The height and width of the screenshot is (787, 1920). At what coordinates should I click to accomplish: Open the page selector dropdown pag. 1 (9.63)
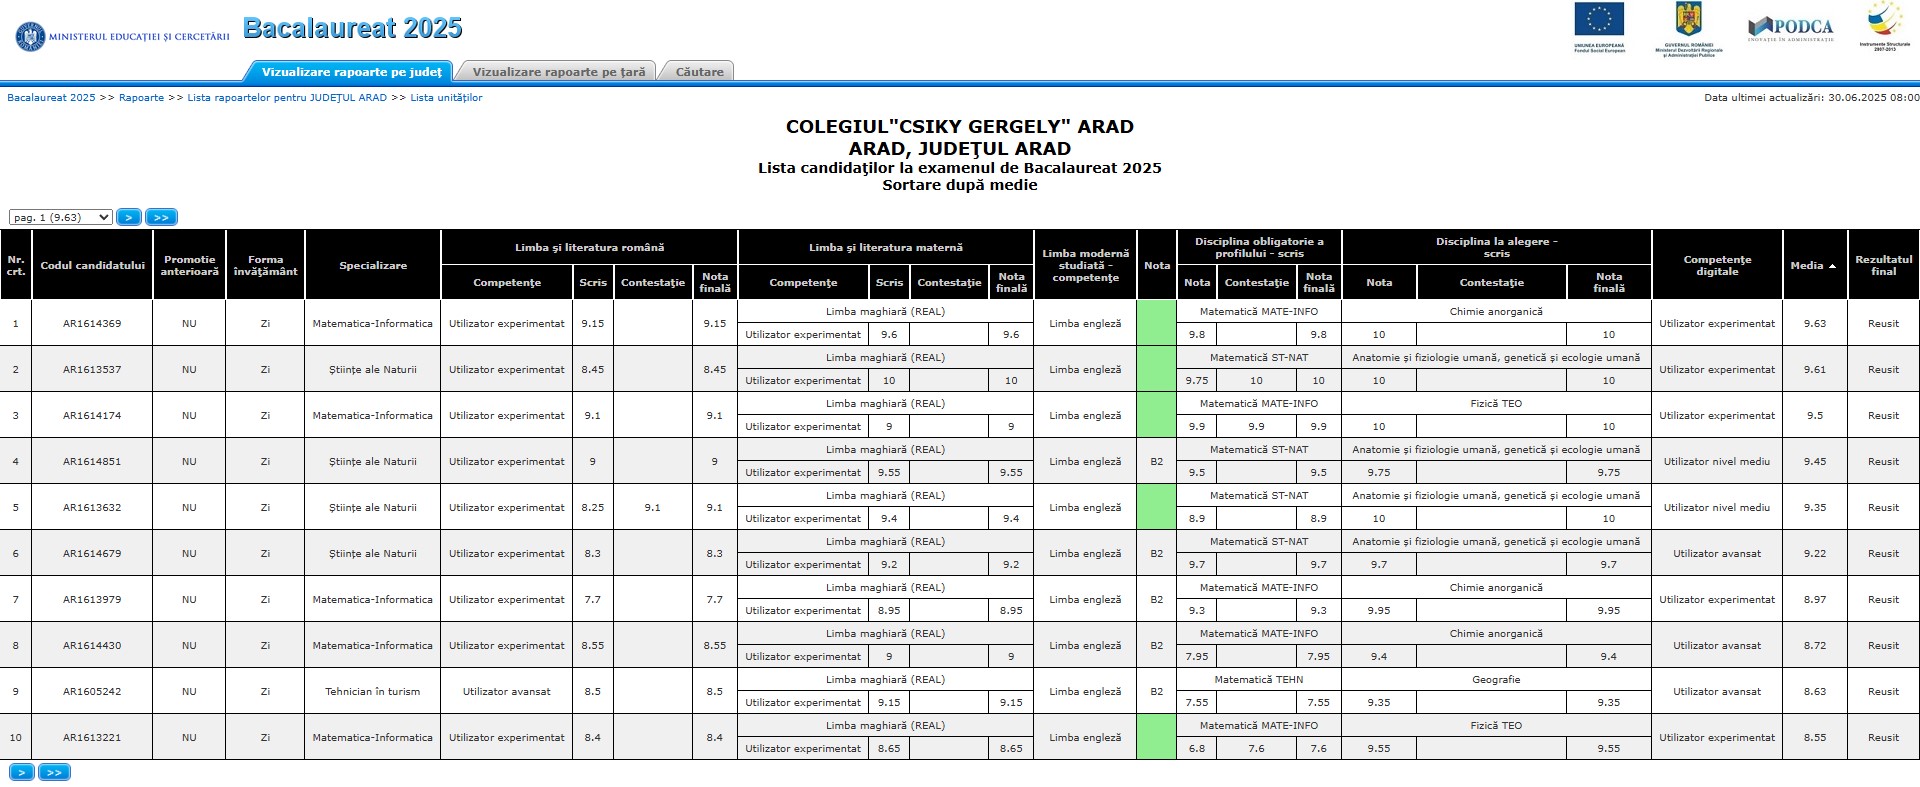61,217
